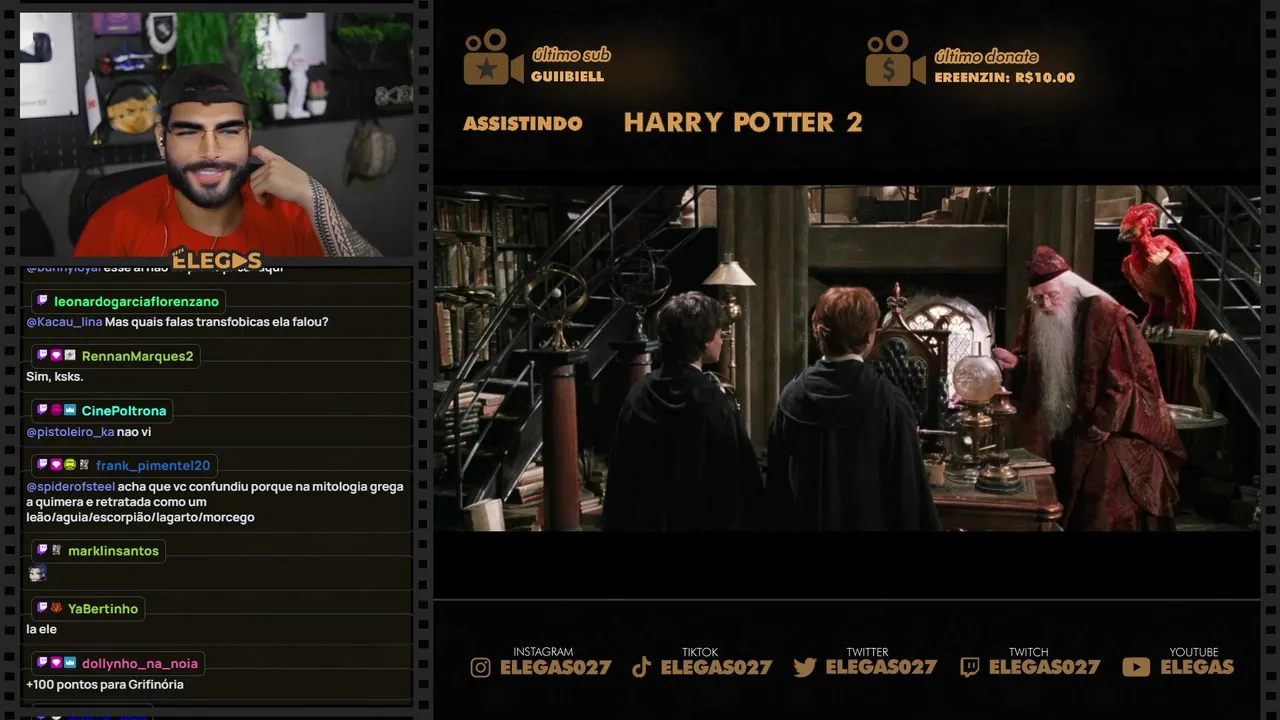Click the Harry Potter movie video frame
Viewport: 1280px width, 720px height.
847,358
